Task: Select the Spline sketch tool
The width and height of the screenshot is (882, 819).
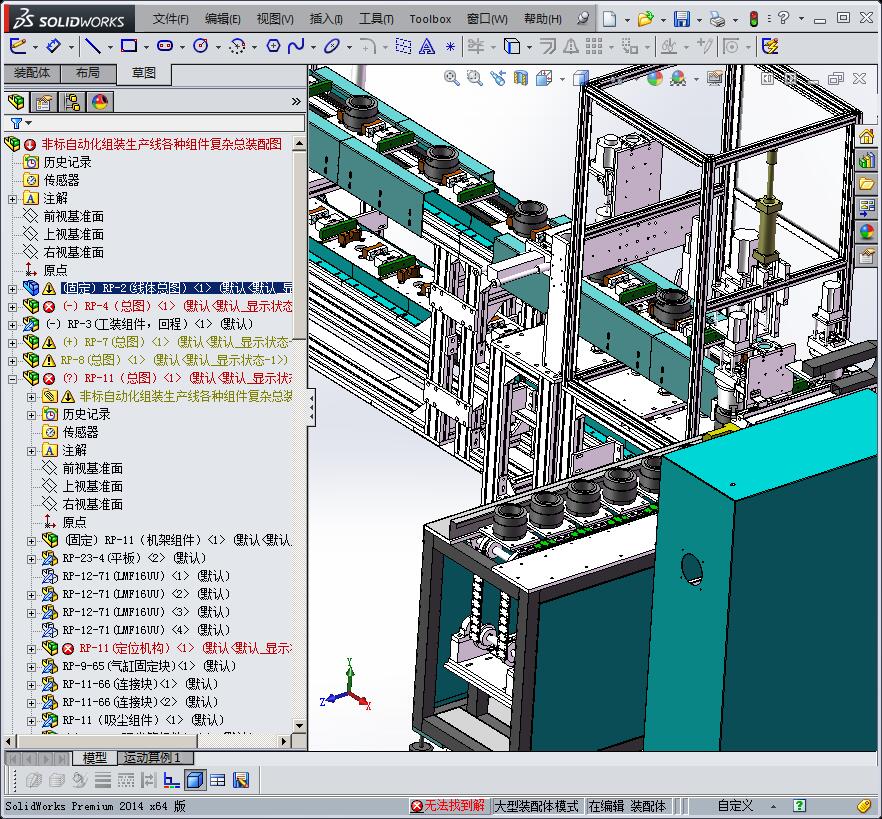Action: click(x=296, y=46)
